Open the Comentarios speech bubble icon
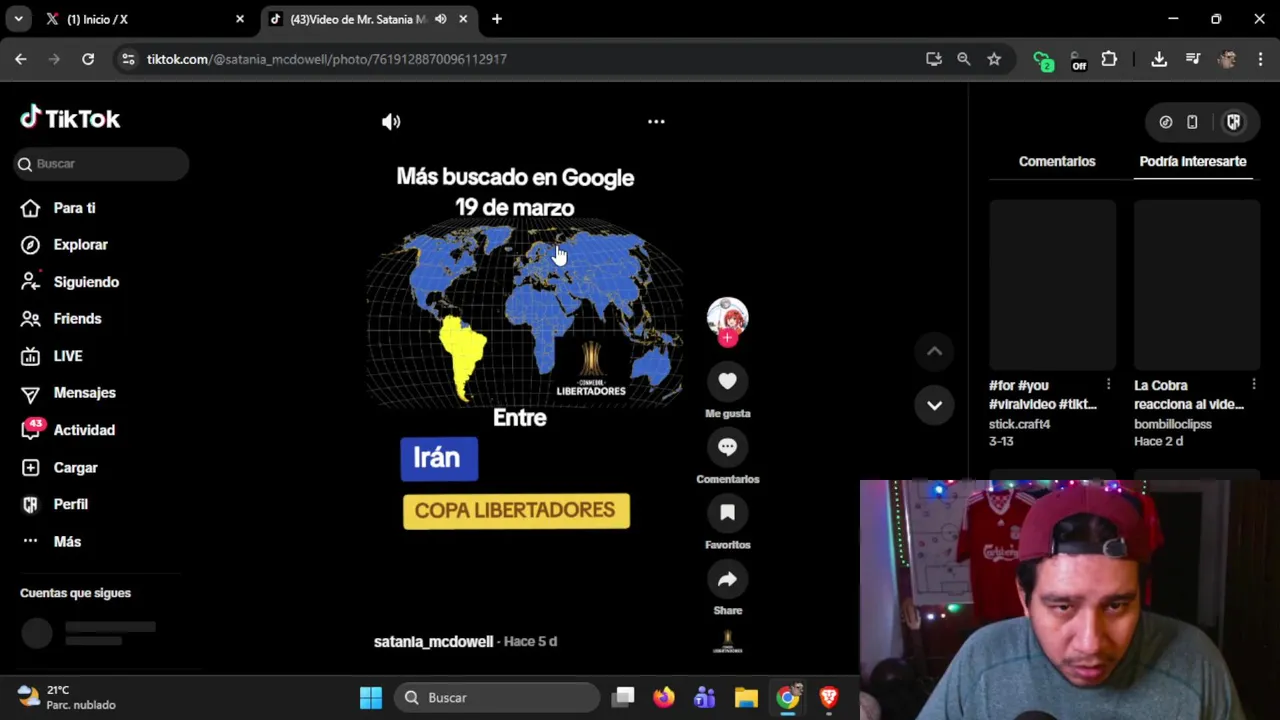Viewport: 1280px width, 720px height. tap(727, 447)
